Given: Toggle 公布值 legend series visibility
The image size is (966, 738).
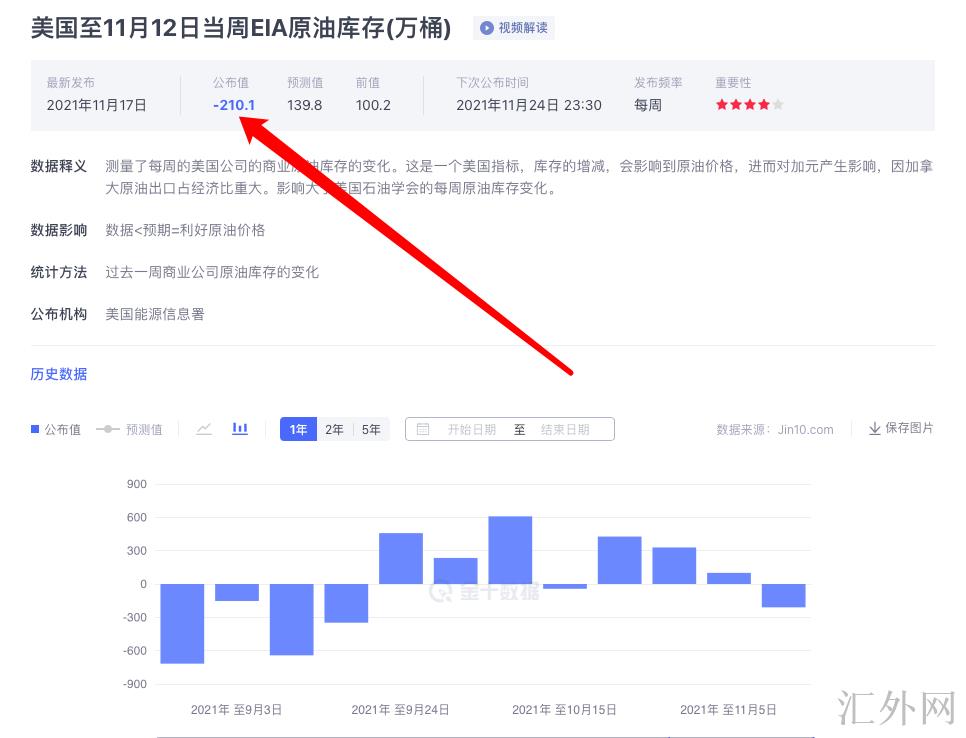Looking at the screenshot, I should [56, 429].
